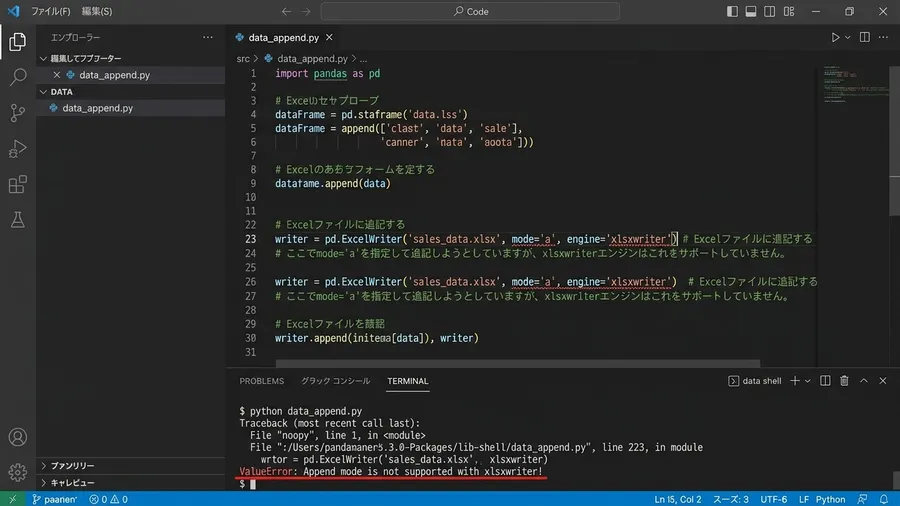Image resolution: width=900 pixels, height=506 pixels.
Task: Change the UTF-8 encoding setting
Action: 774,499
